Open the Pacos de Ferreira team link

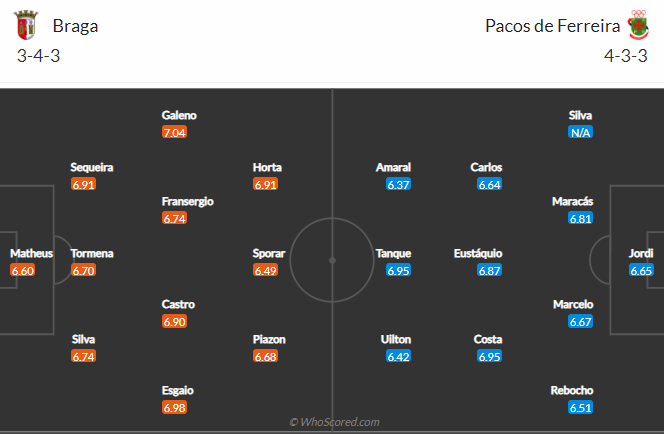[552, 26]
